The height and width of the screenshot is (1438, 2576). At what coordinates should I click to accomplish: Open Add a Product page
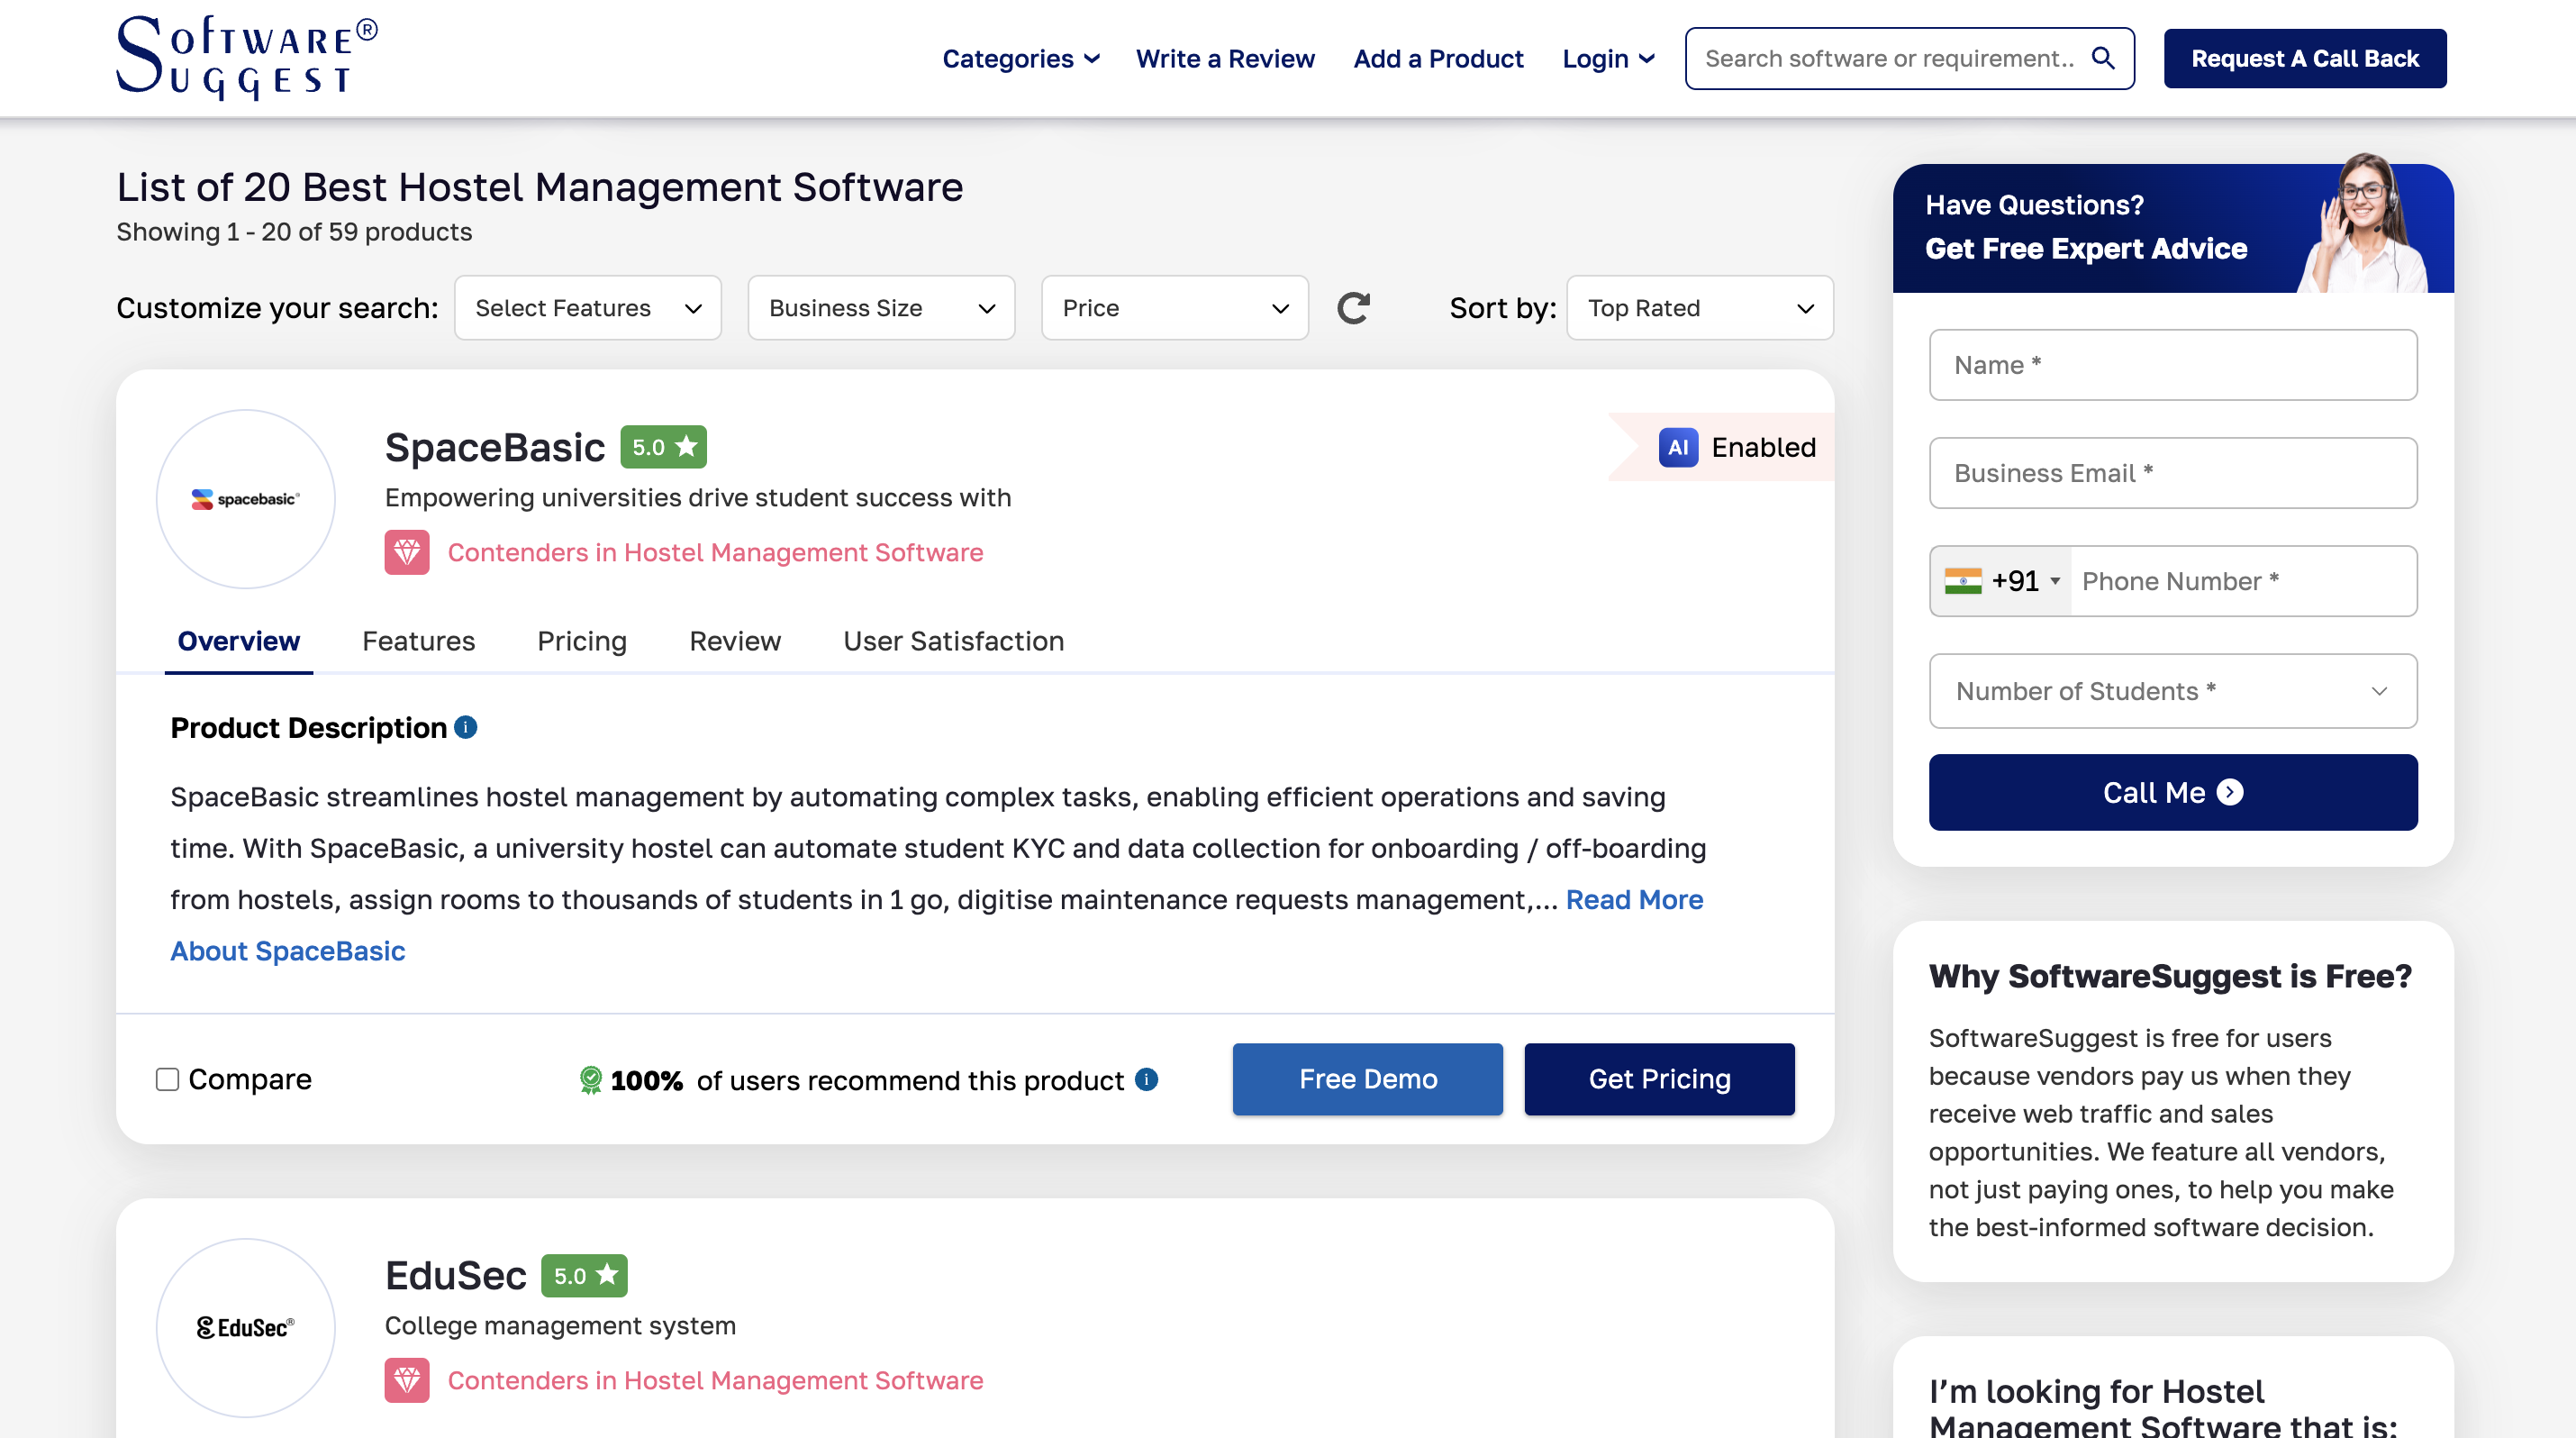pos(1438,58)
